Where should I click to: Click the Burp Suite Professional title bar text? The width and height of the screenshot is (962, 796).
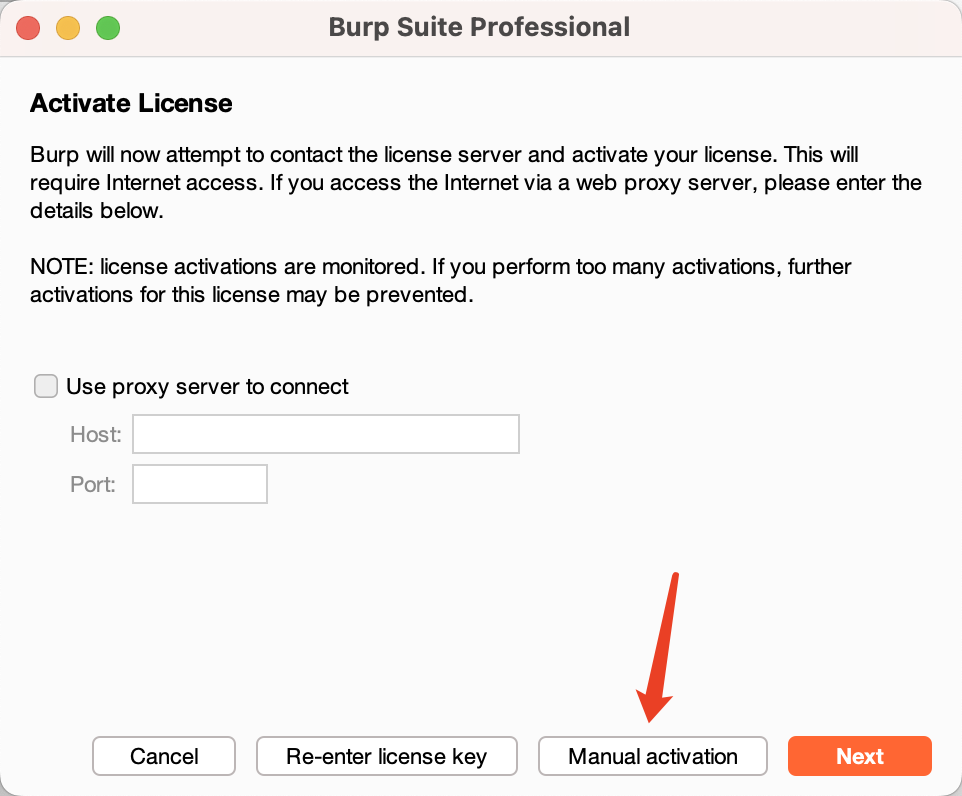click(x=479, y=27)
